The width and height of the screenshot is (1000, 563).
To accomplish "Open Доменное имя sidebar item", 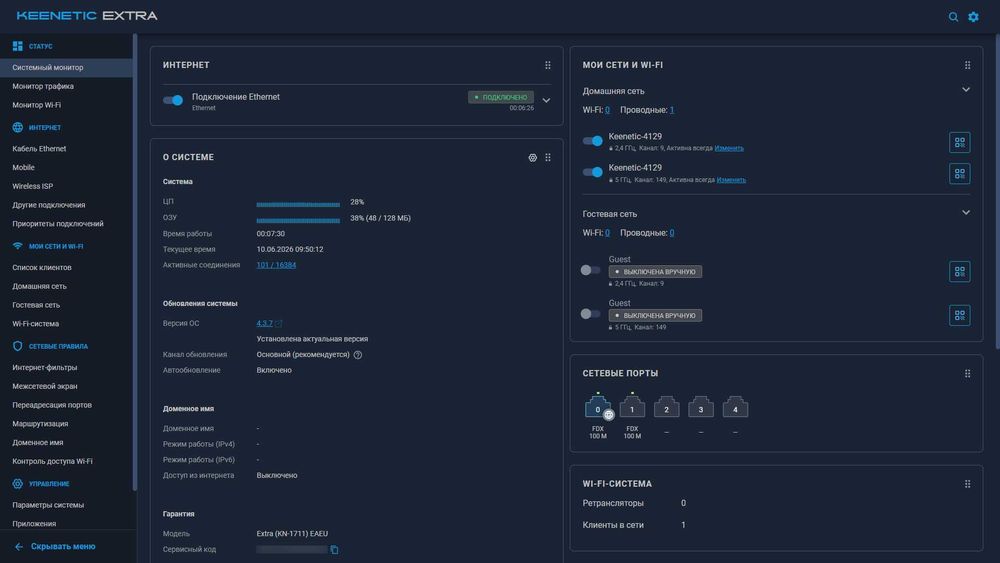I will point(66,442).
